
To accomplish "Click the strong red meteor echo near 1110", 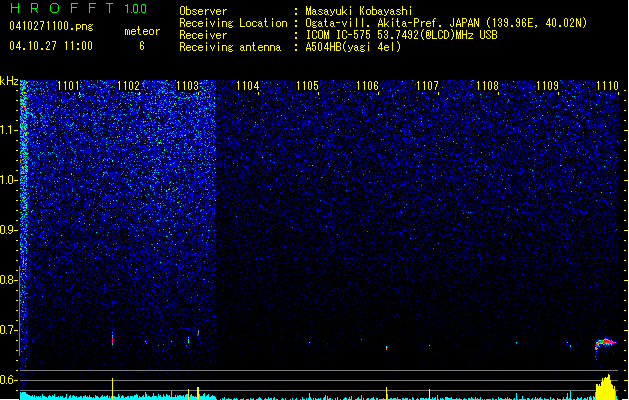I will [605, 343].
